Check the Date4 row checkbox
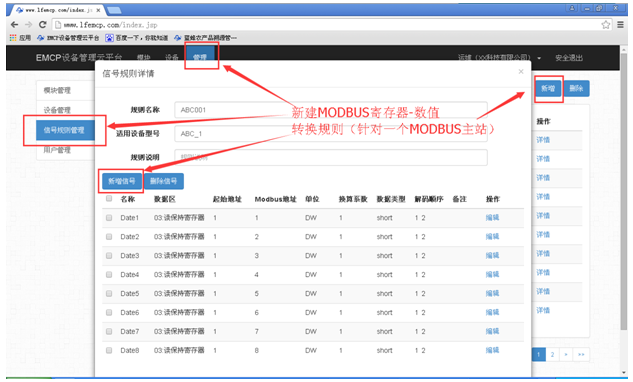The image size is (633, 382). (109, 275)
